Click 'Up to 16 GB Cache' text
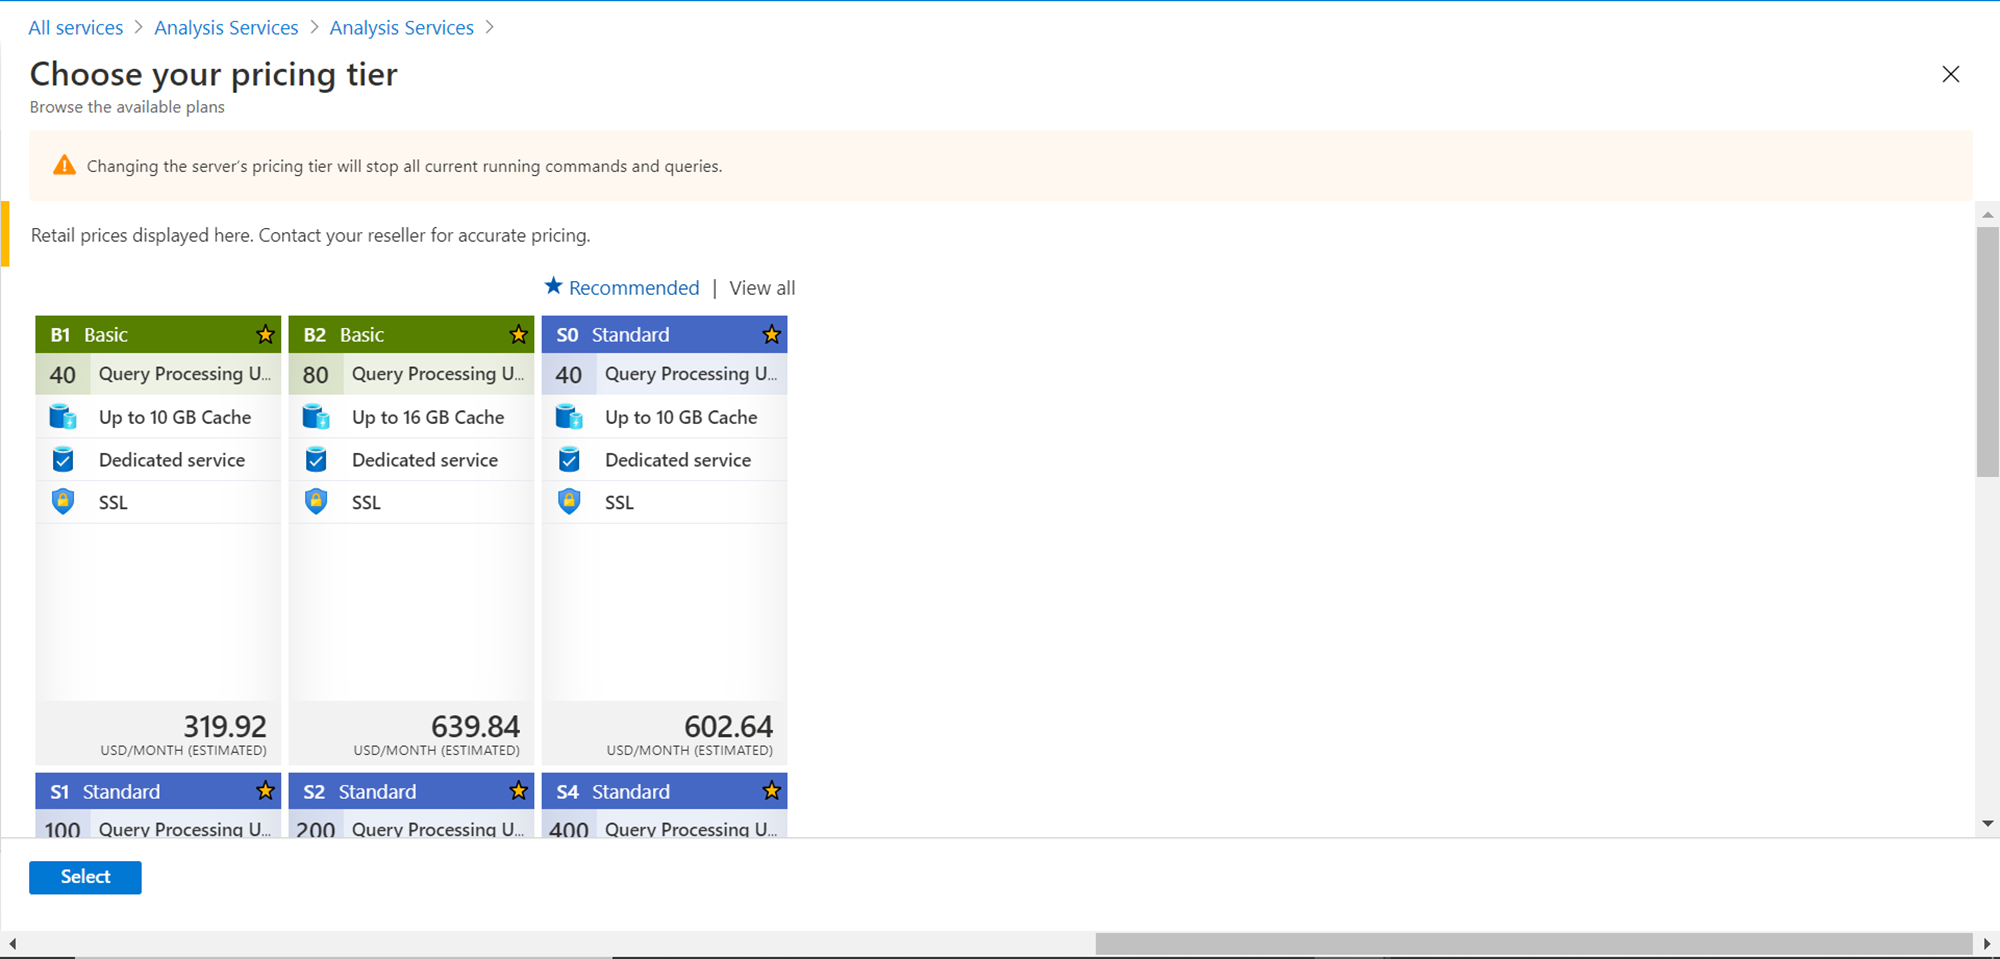Viewport: 2000px width, 959px height. (428, 417)
